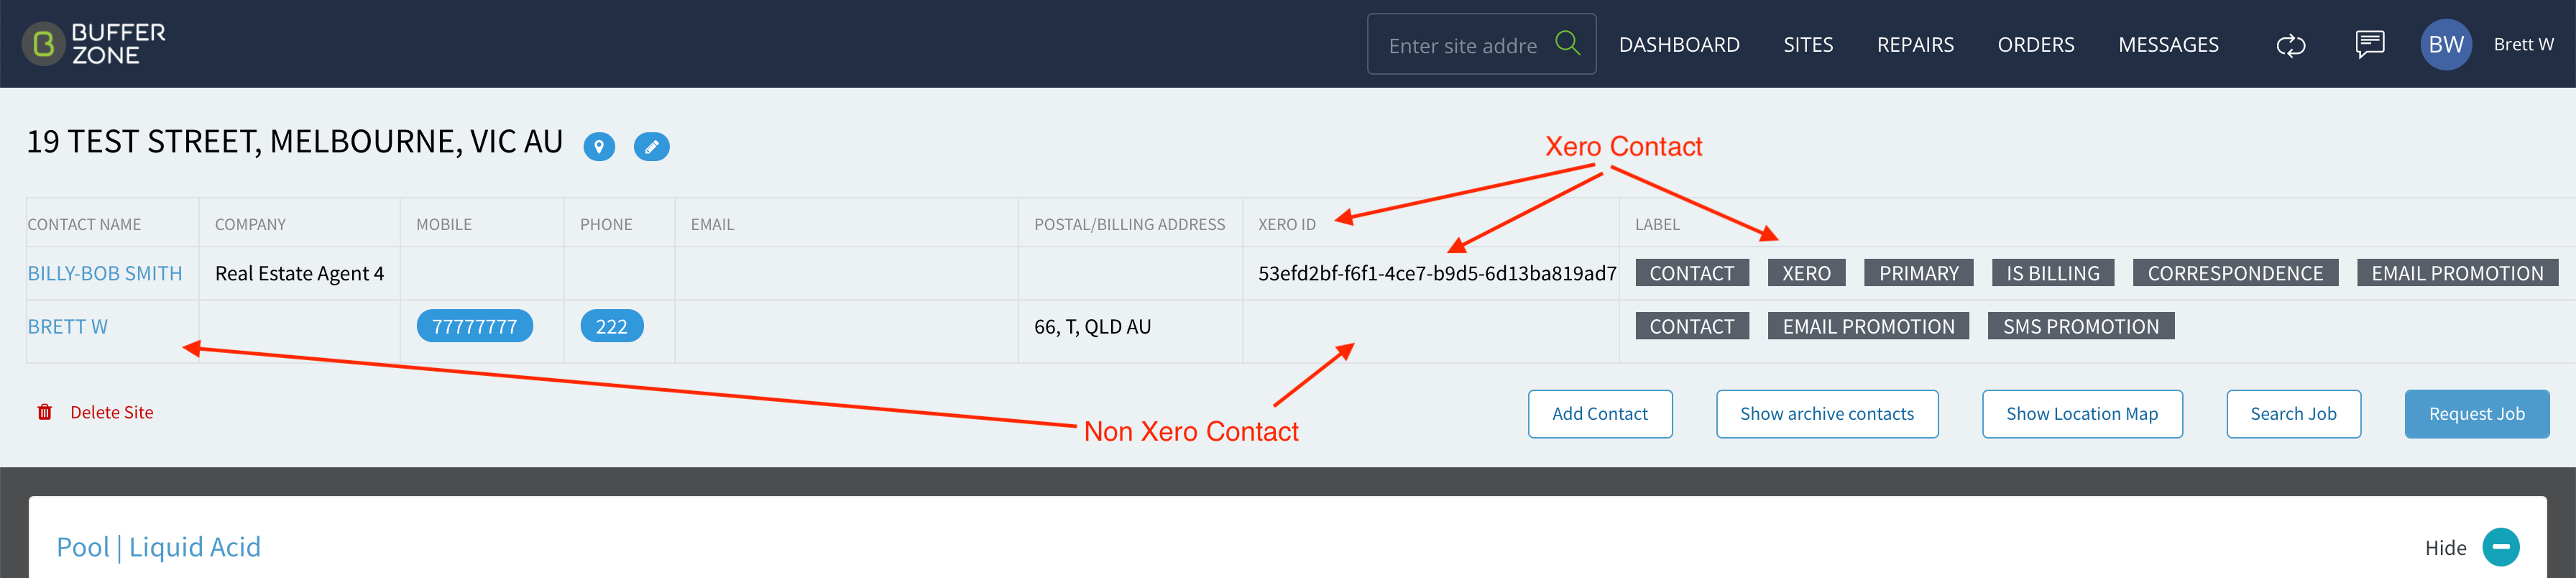The width and height of the screenshot is (2576, 578).
Task: Click the Search Job button
Action: 2293,414
